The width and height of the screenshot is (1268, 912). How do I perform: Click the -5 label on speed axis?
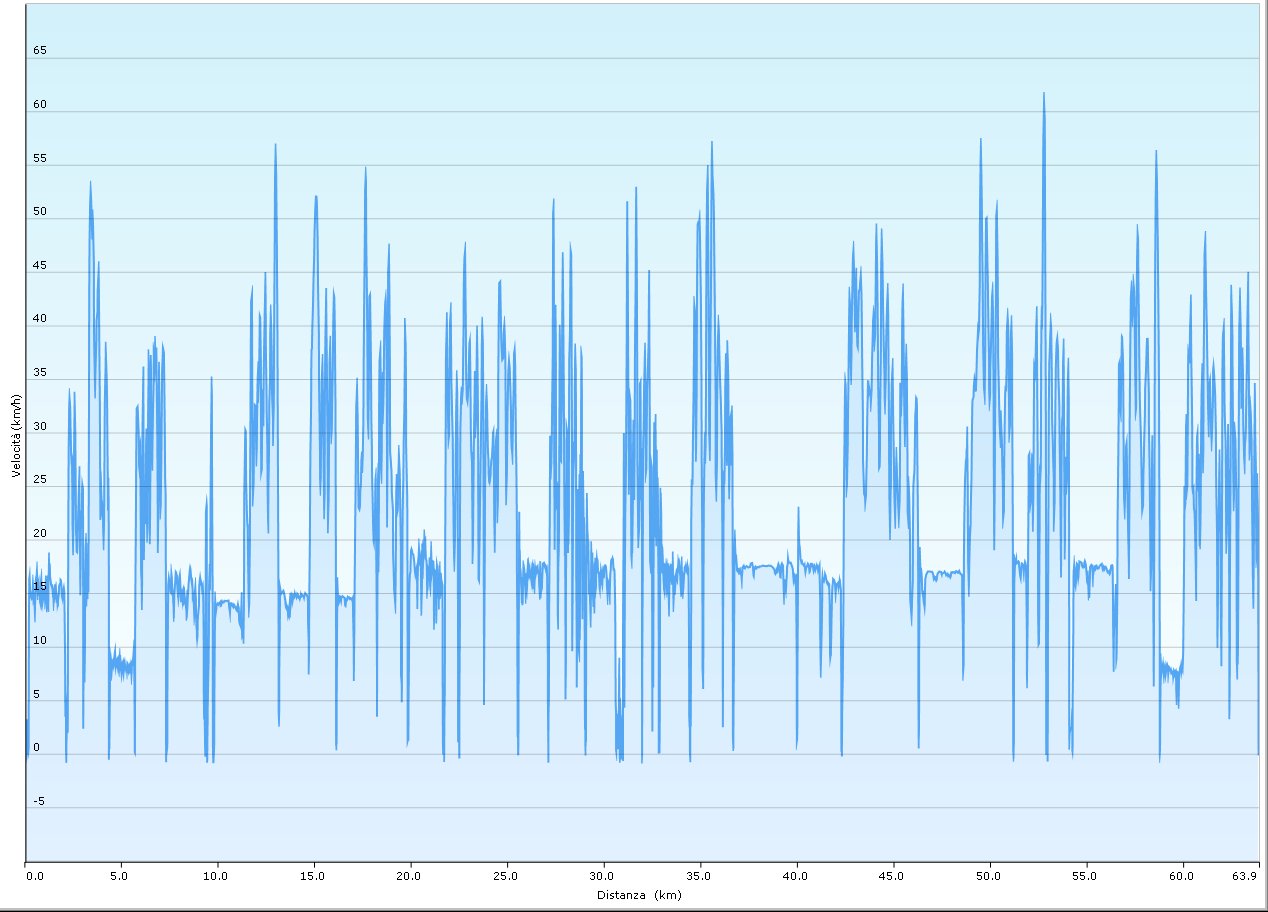tap(40, 801)
